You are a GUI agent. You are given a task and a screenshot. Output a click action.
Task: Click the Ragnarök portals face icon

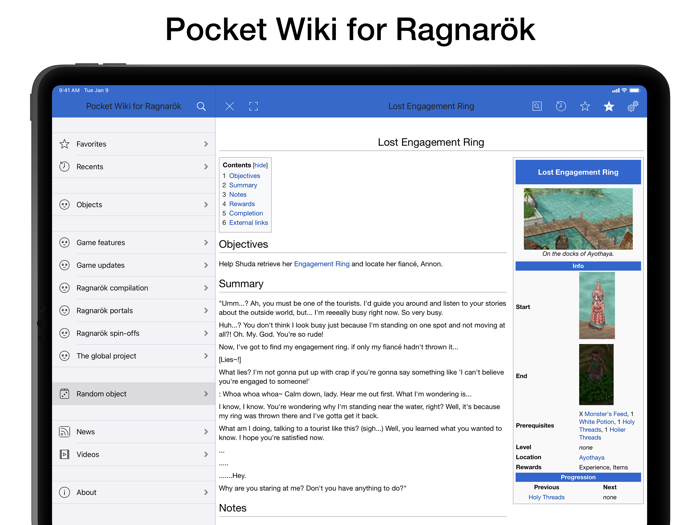65,310
